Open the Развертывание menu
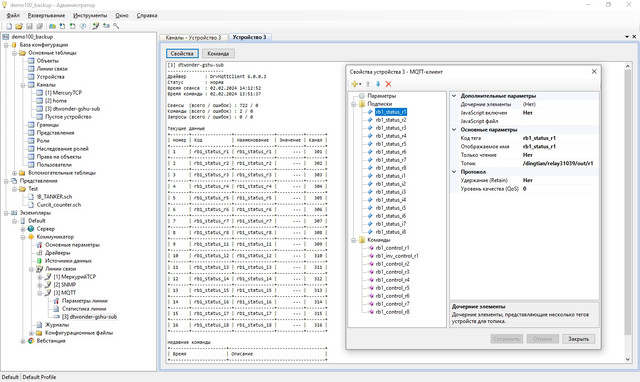Viewport: 640px width, 382px height. pos(46,16)
